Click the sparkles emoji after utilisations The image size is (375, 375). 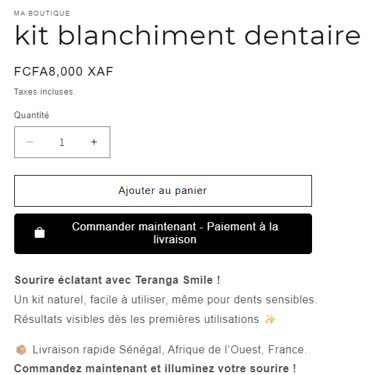(x=270, y=319)
